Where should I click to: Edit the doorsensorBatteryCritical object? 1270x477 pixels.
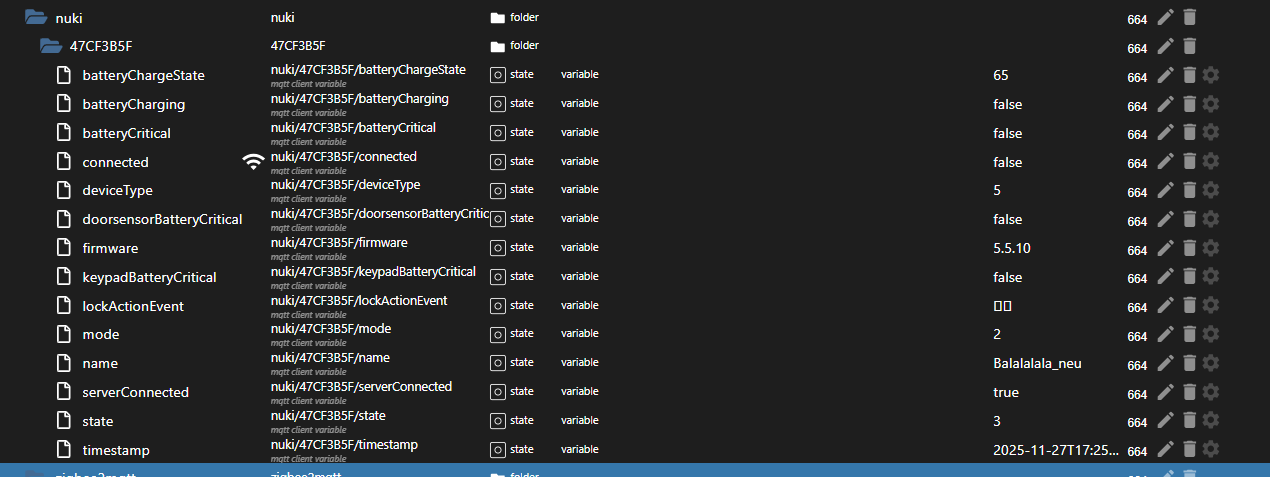[x=1165, y=219]
